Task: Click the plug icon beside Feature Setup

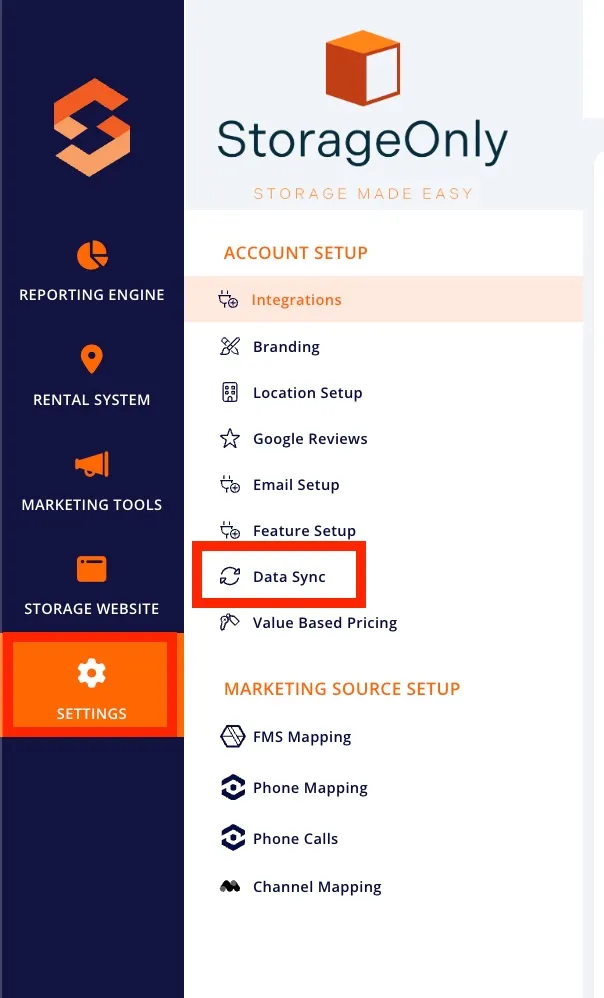Action: pos(230,530)
